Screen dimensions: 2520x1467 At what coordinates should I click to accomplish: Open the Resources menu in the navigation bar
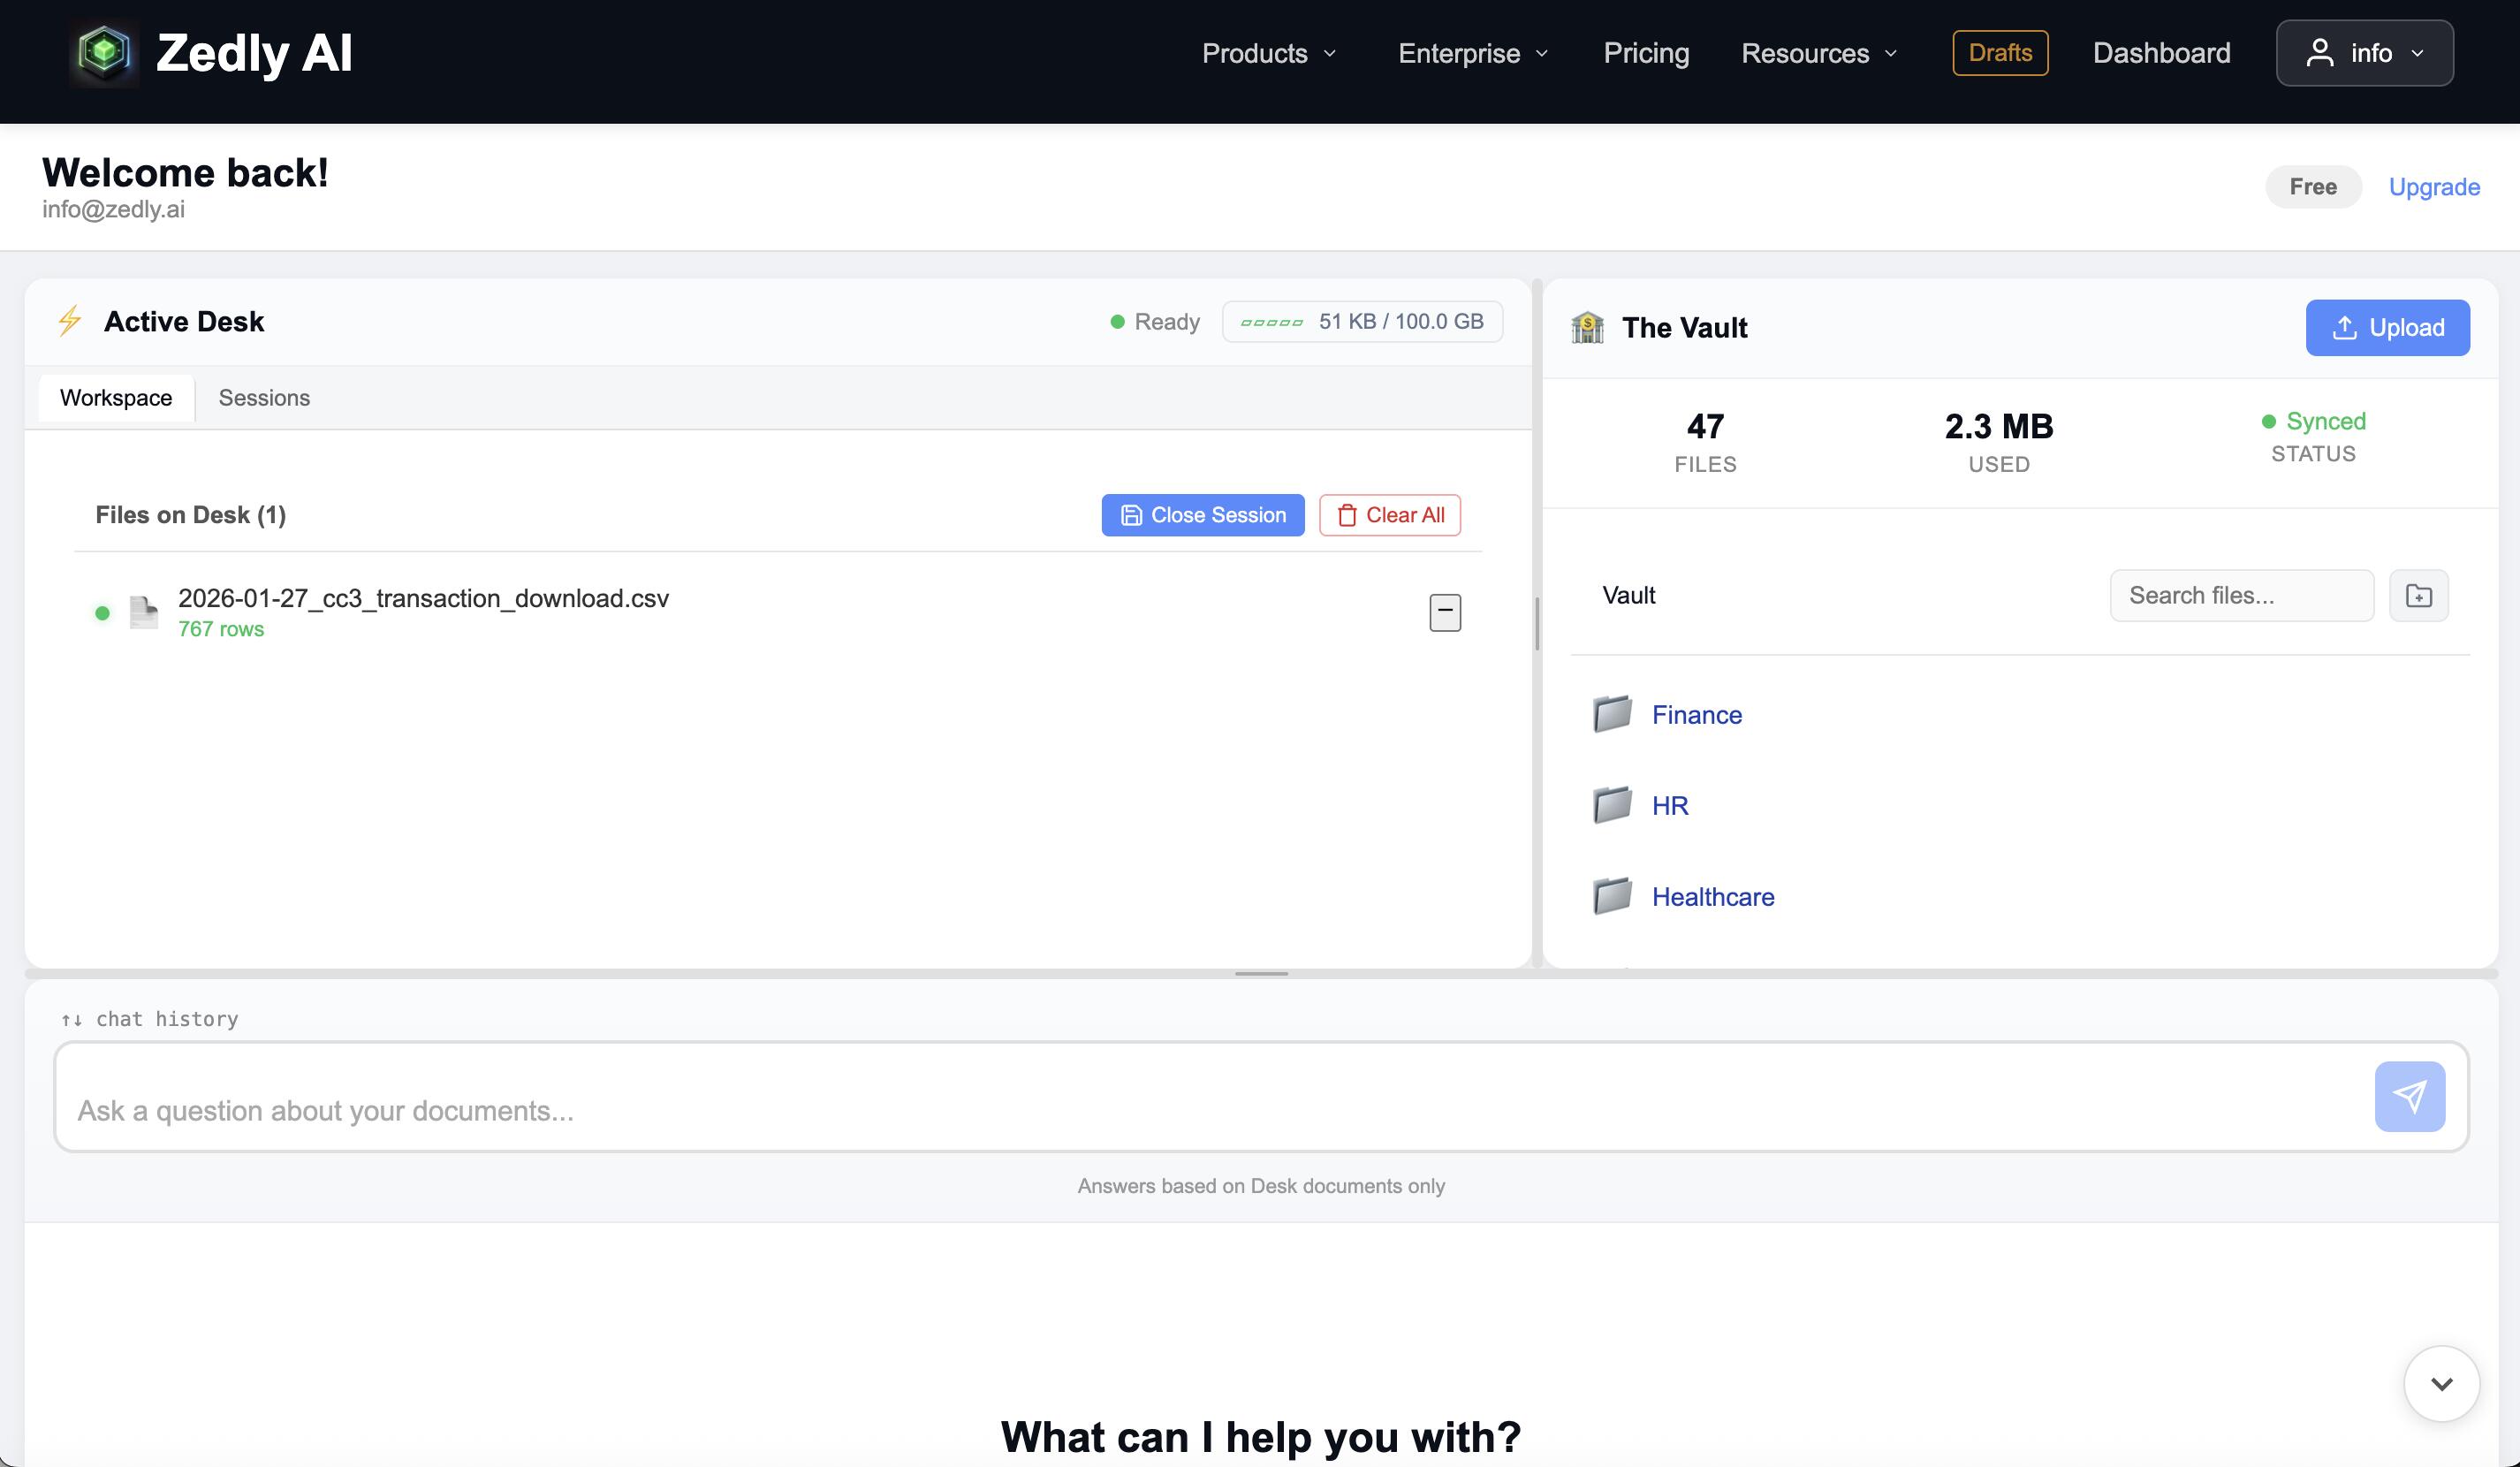pyautogui.click(x=1817, y=53)
